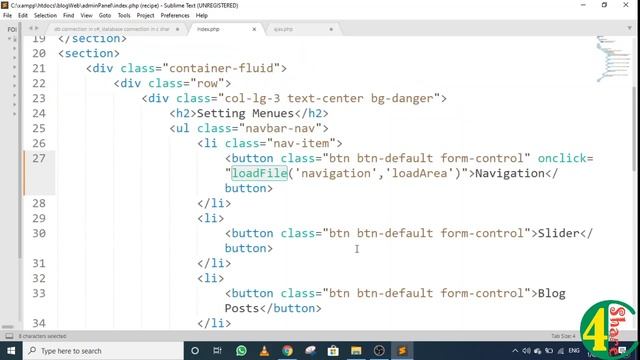Click the vertical editor scrollbar
The height and width of the screenshot is (360, 640).
(634, 129)
